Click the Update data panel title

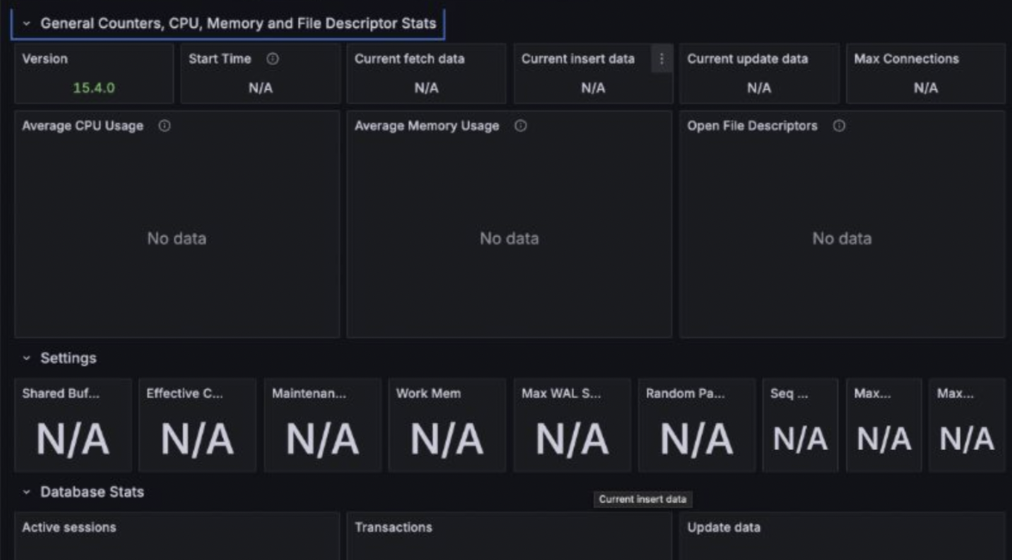[723, 527]
